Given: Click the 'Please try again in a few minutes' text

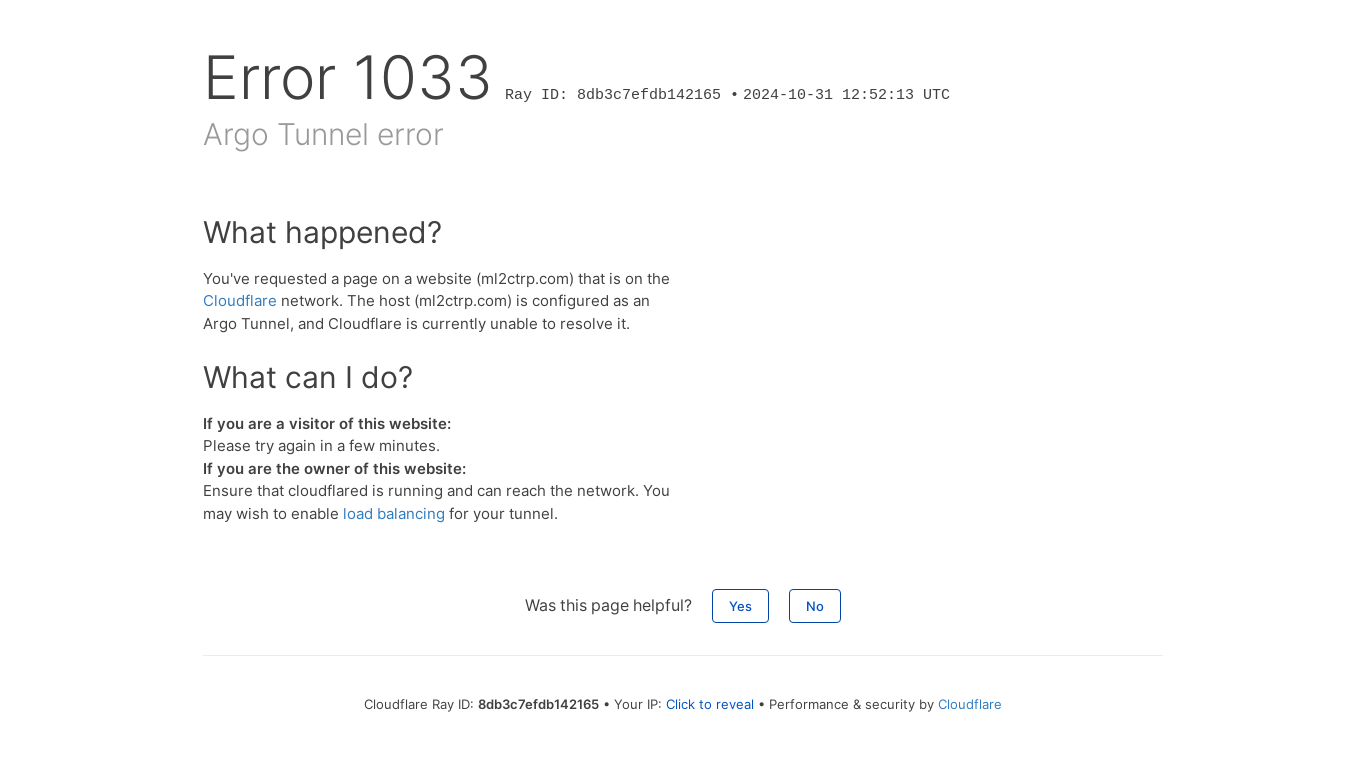Looking at the screenshot, I should pos(321,446).
